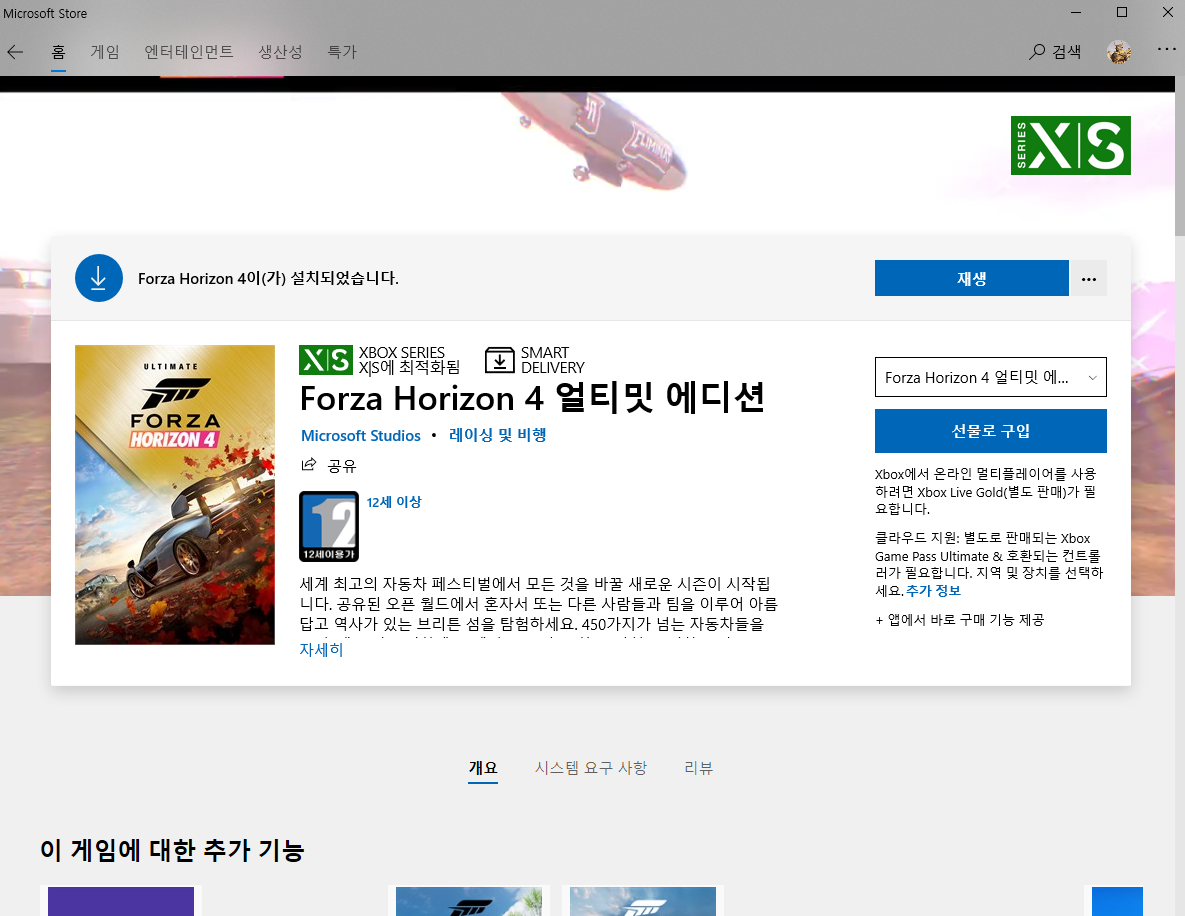Click the Xbox Series X|S optimized badge
The height and width of the screenshot is (916, 1185).
click(326, 360)
